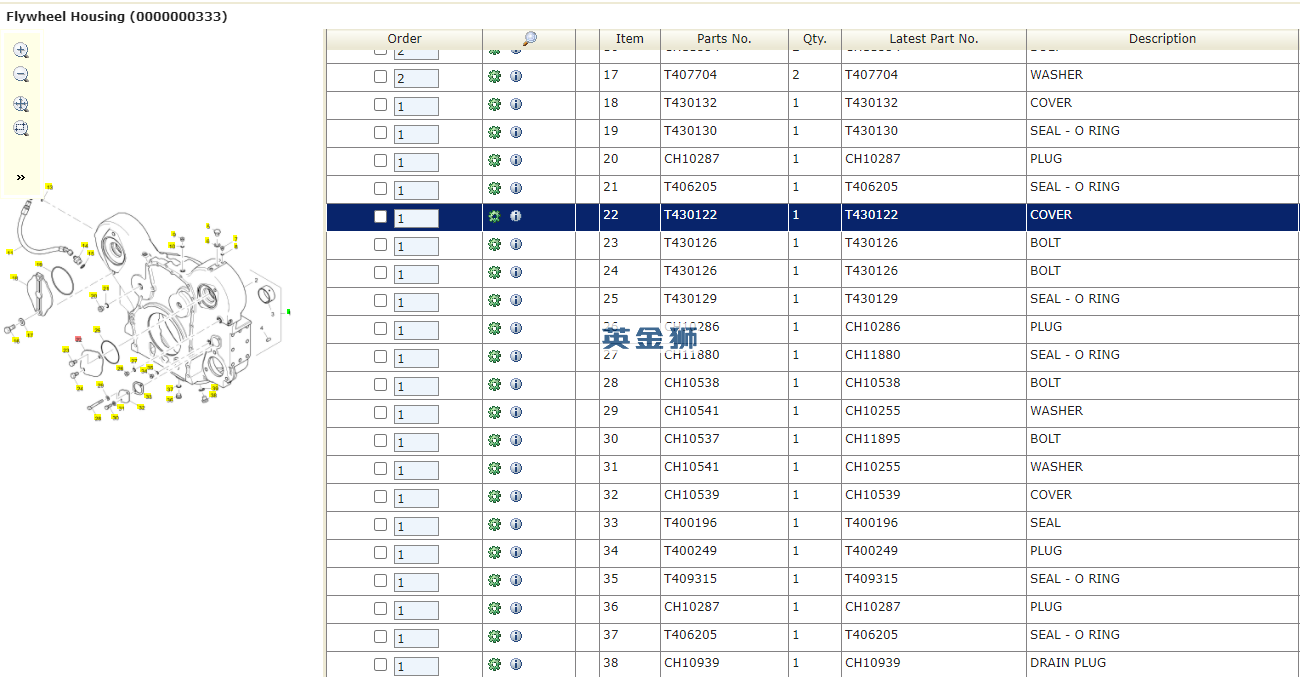This screenshot has height=677, width=1300.
Task: Open info icon for item 21
Action: pyautogui.click(x=516, y=188)
